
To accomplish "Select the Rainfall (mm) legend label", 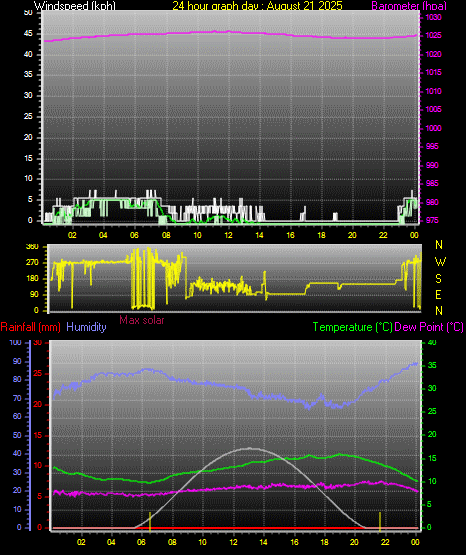I will point(30,327).
